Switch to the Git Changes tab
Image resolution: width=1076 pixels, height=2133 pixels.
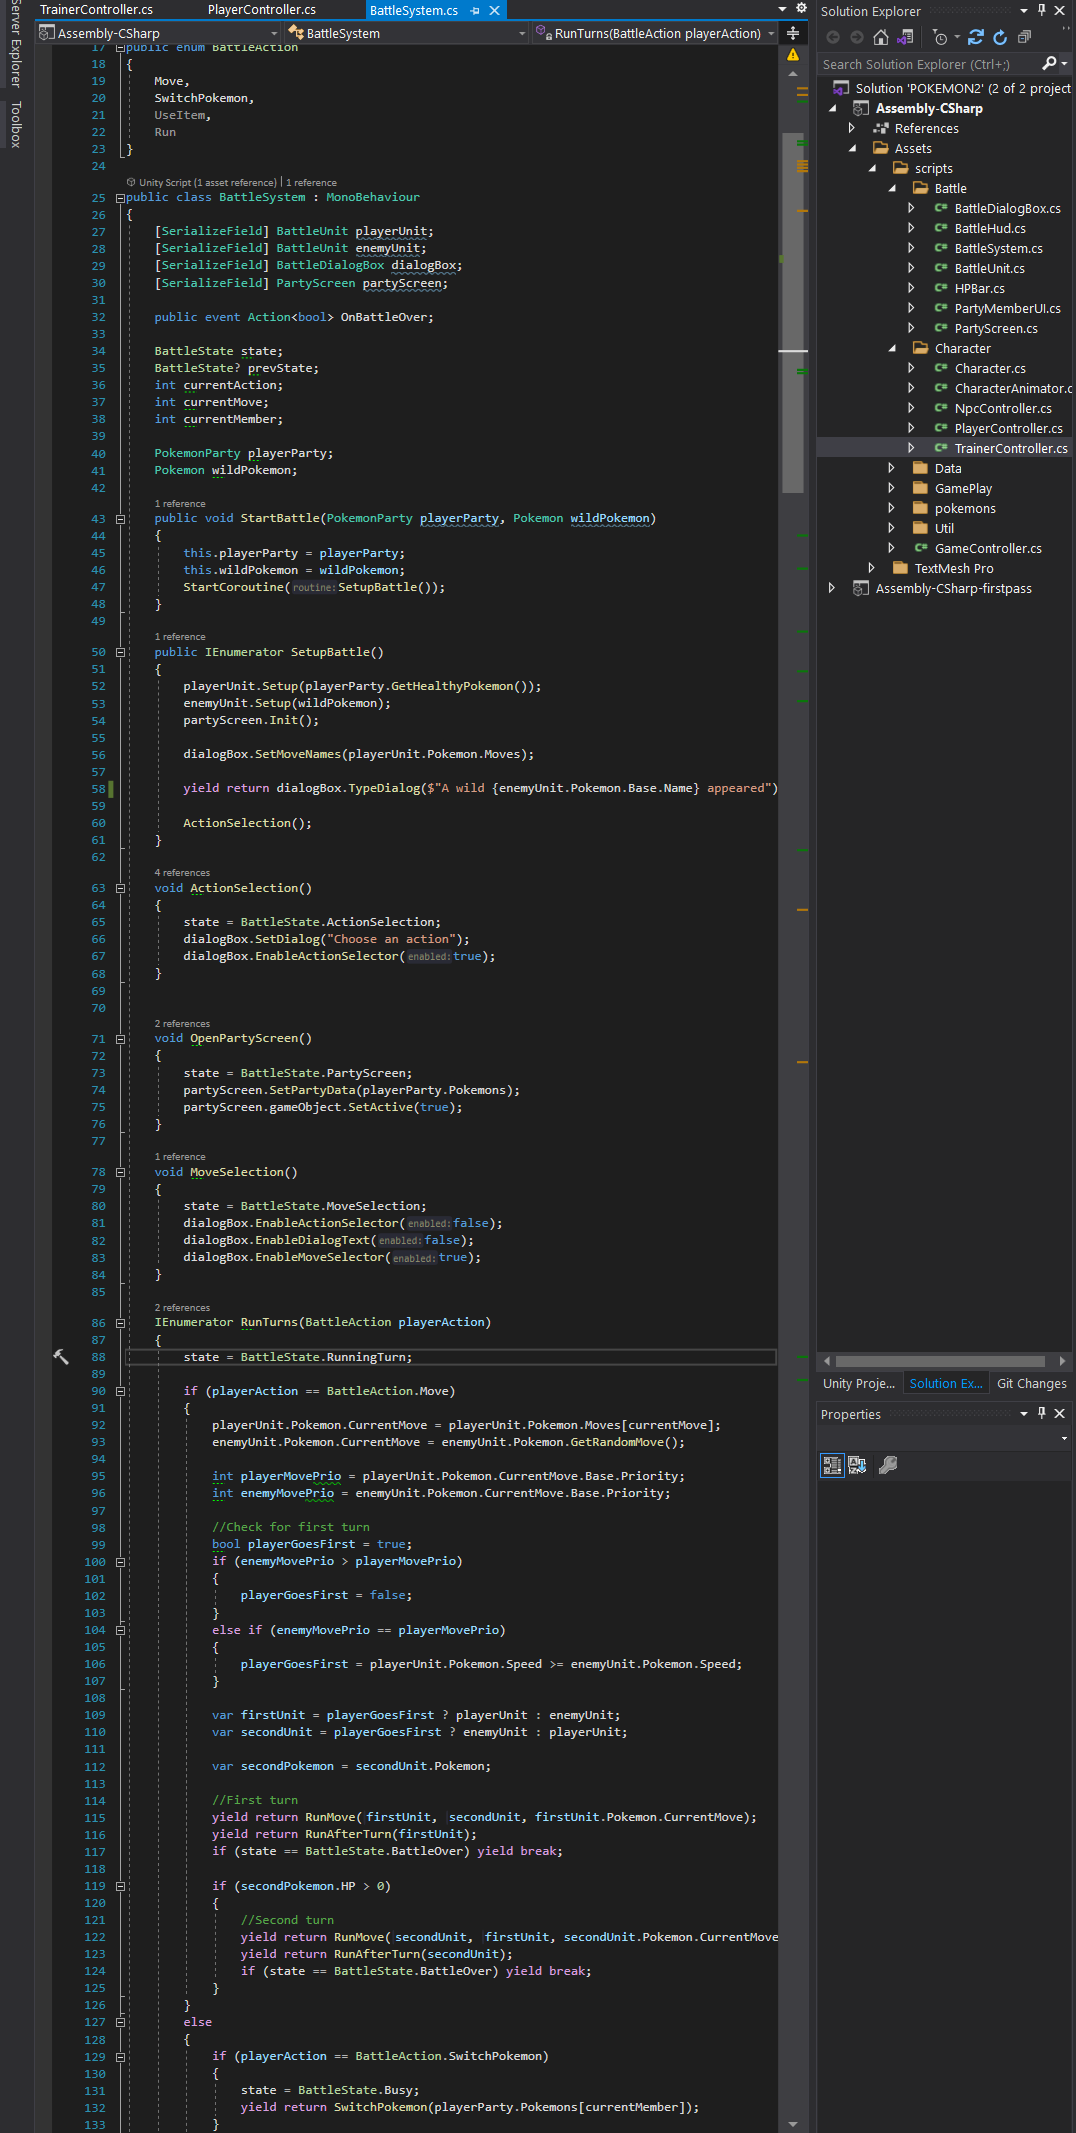pos(1031,1383)
